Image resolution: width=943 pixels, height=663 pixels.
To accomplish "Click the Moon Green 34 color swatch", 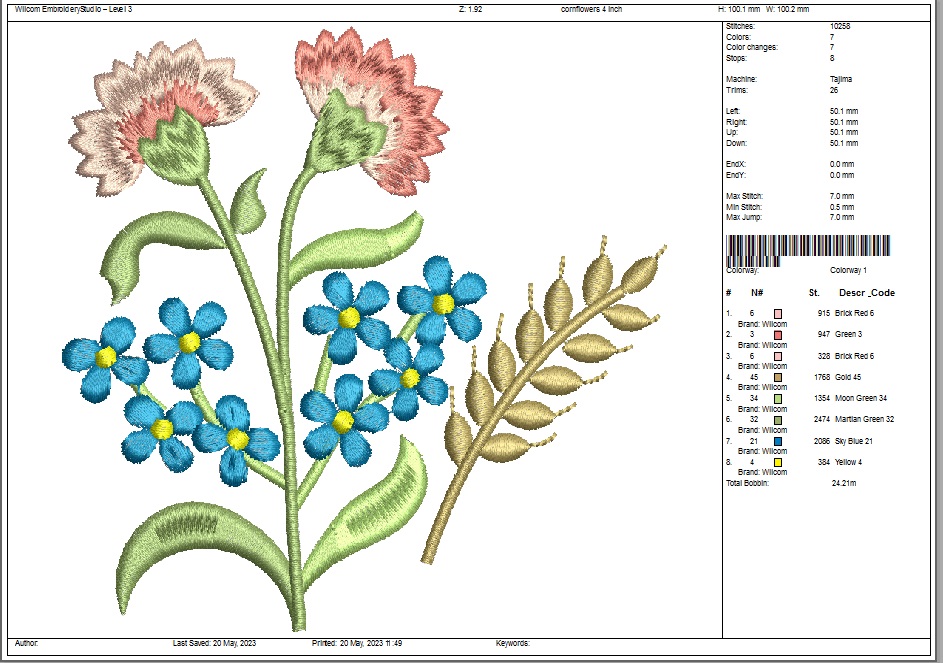I will tap(778, 398).
